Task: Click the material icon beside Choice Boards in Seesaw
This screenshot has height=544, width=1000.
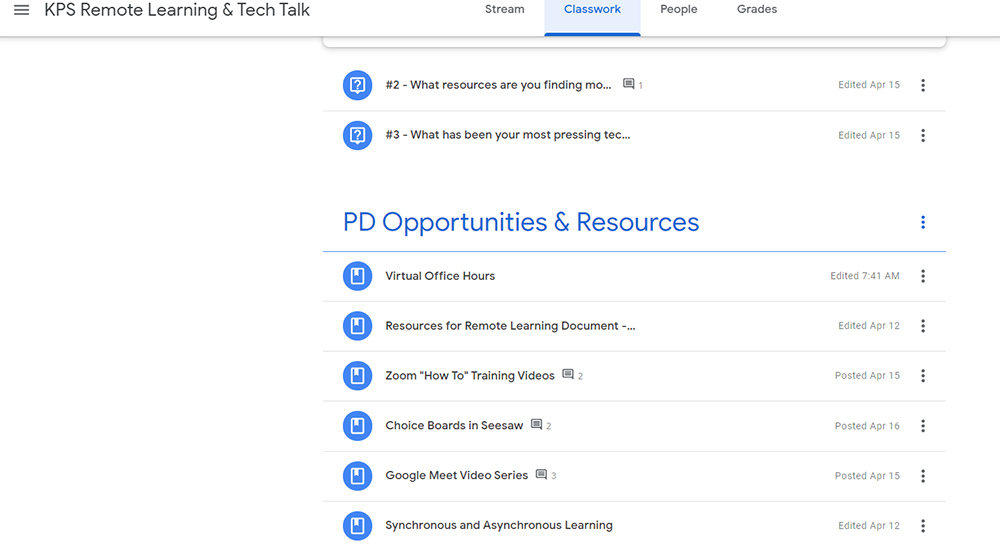Action: (358, 425)
